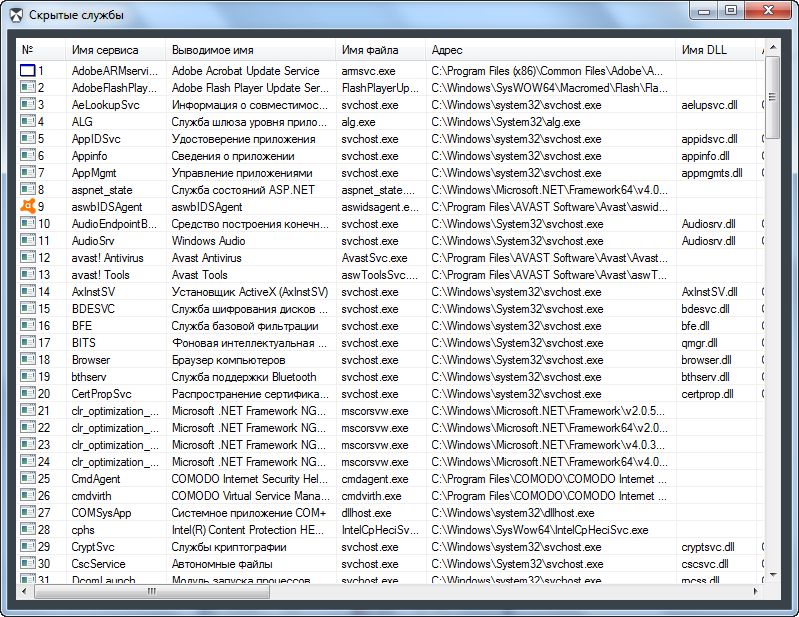
Task: Click the row icon for avast! Antivirus
Action: click(27, 258)
